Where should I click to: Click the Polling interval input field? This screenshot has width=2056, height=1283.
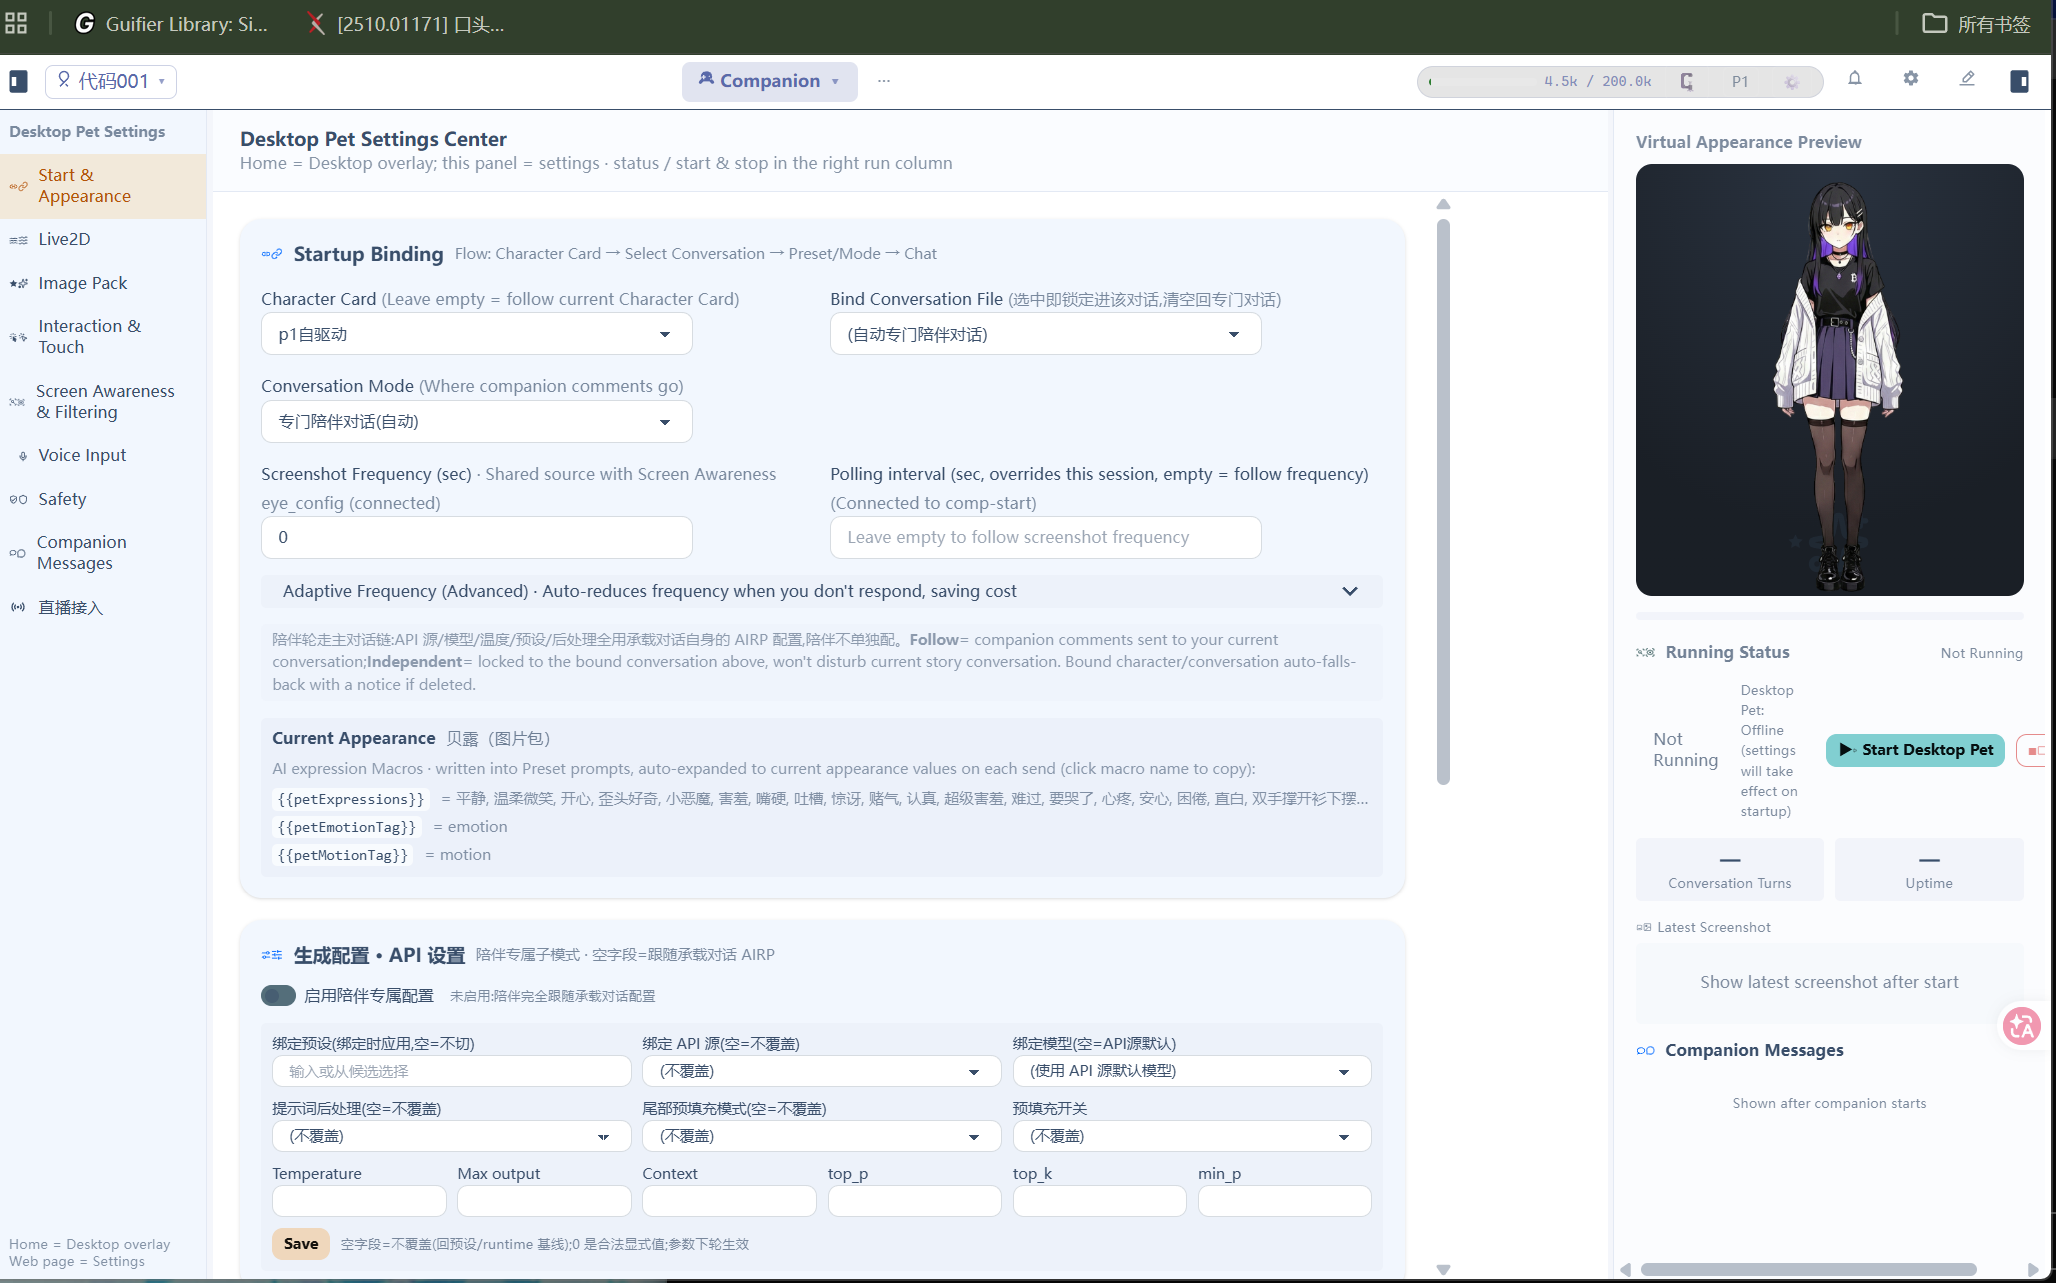coord(1045,537)
